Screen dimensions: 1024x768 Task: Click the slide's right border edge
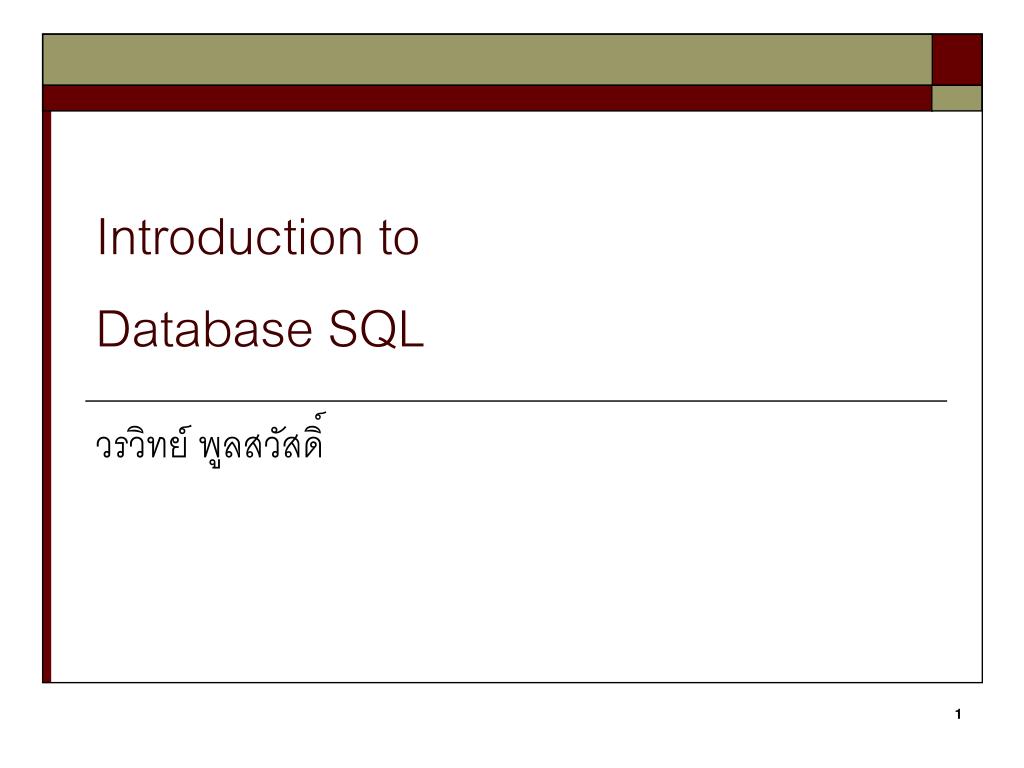982,397
